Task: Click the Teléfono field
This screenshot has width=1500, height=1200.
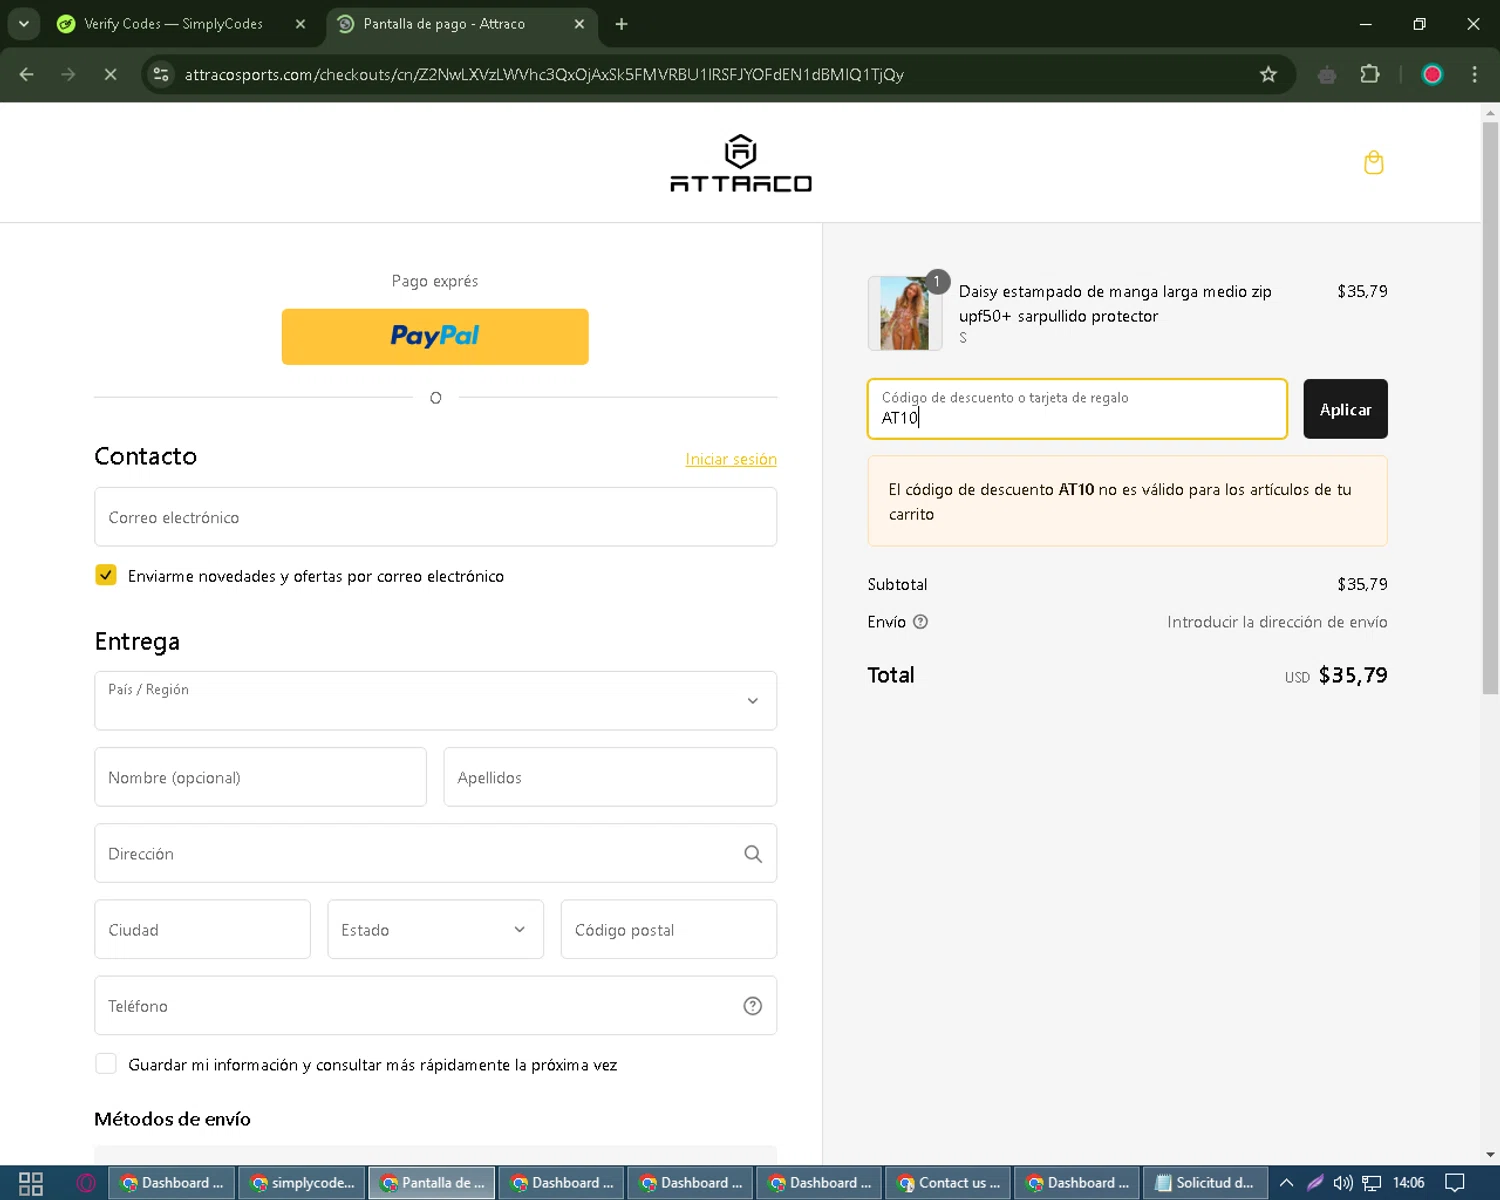Action: click(435, 1006)
